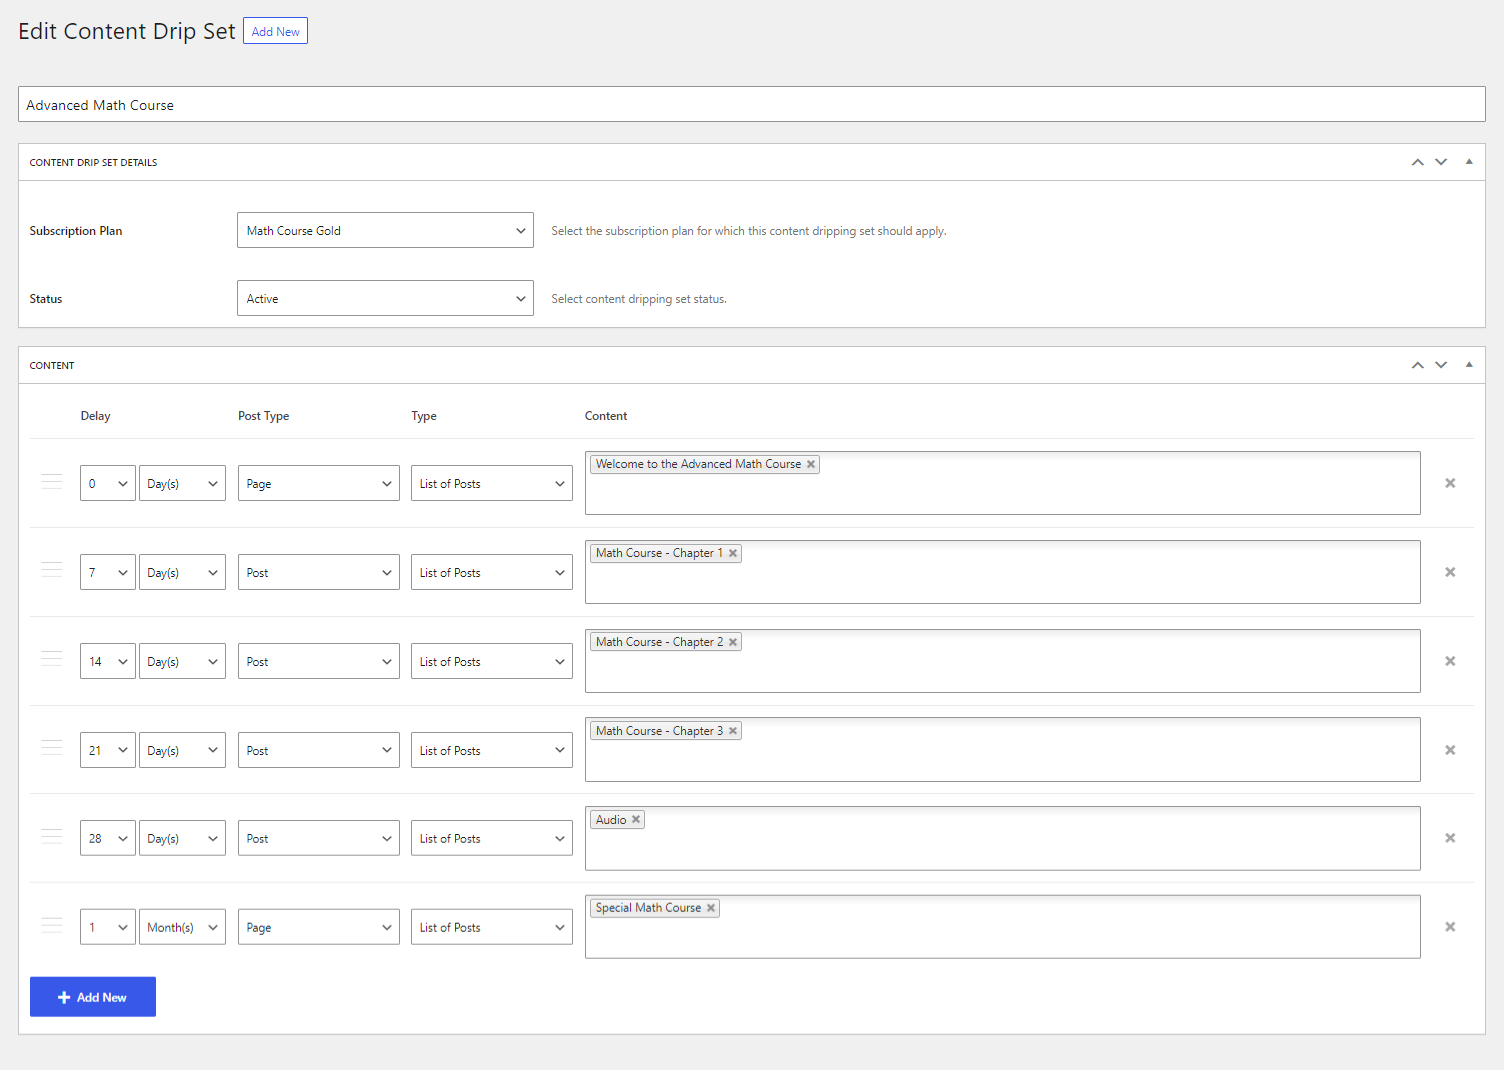Open the Status dropdown showing Active
Viewport: 1504px width, 1070px height.
pyautogui.click(x=385, y=298)
